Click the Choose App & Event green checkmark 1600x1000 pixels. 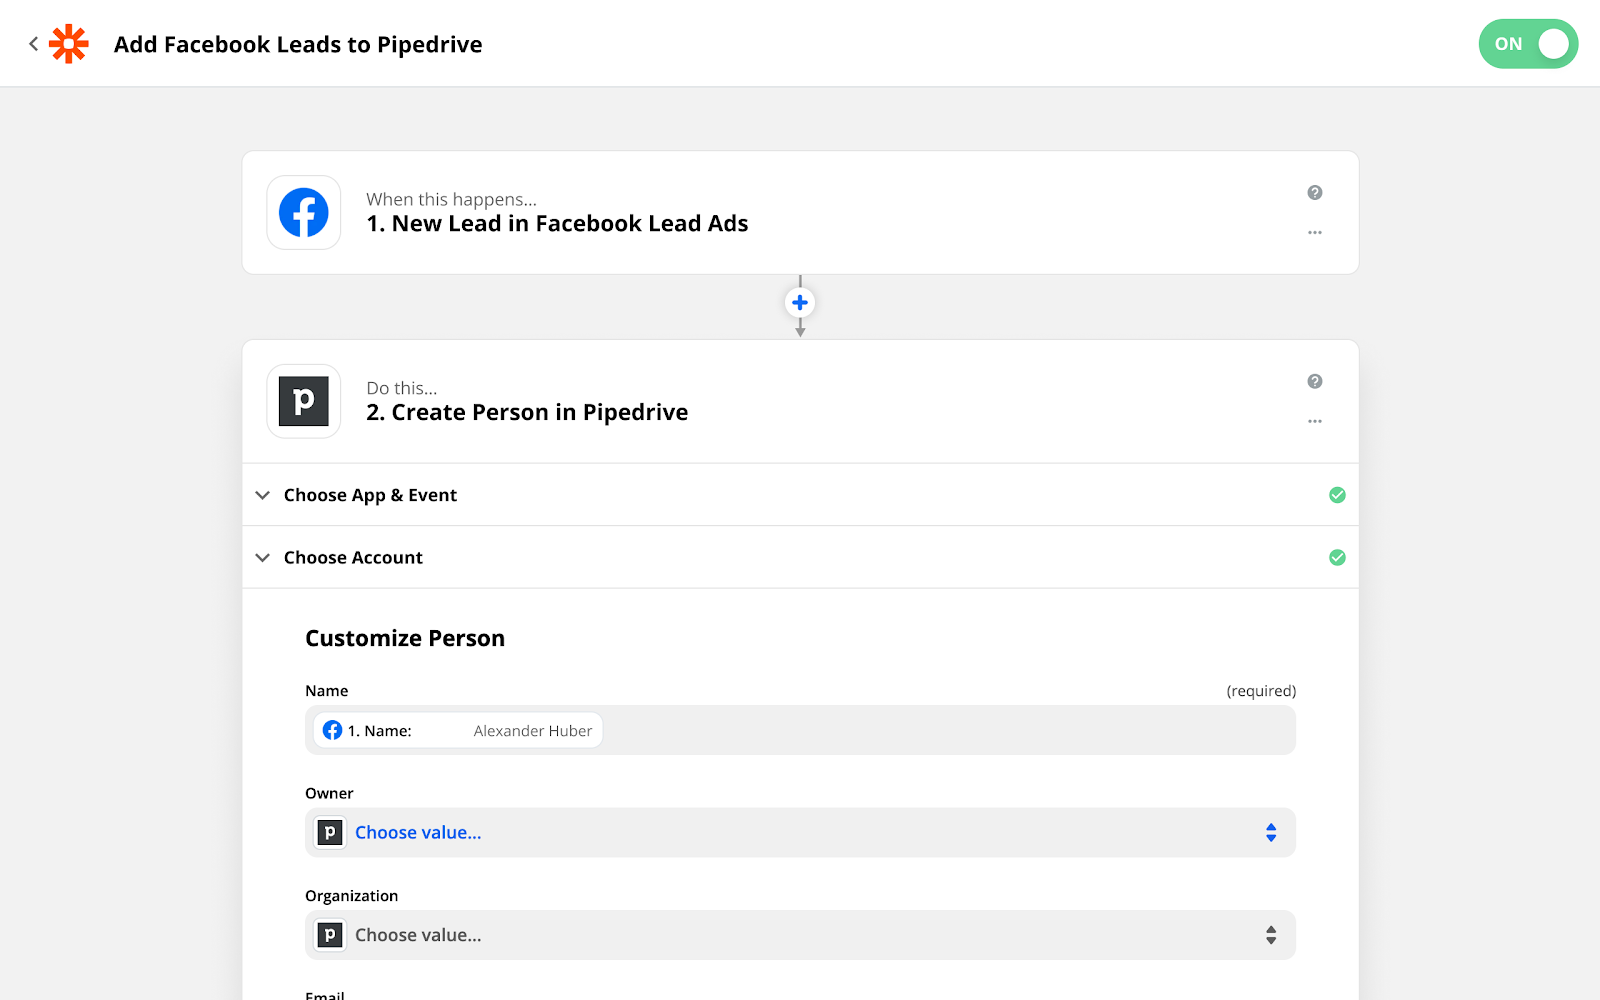[x=1337, y=495]
